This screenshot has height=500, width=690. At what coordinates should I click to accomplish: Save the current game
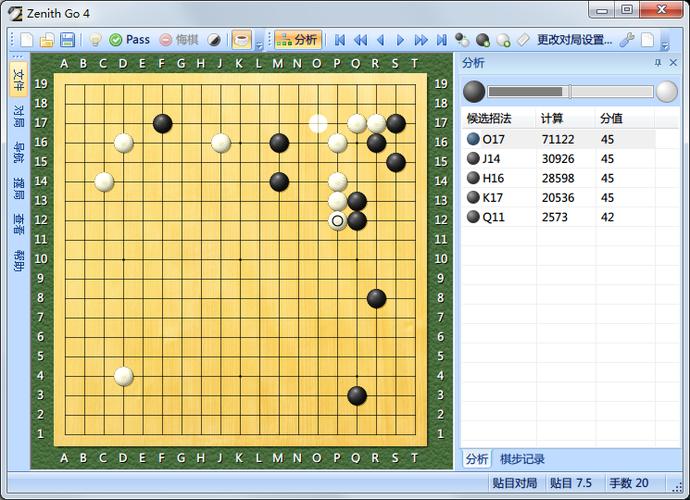(x=67, y=40)
